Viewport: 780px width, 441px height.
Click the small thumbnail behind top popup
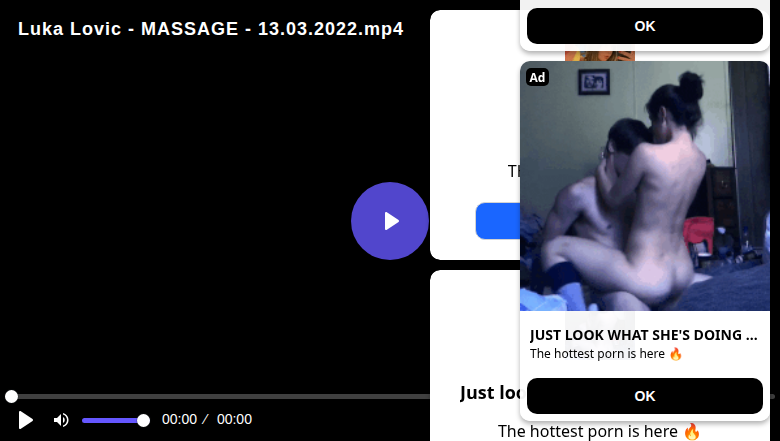pos(600,56)
